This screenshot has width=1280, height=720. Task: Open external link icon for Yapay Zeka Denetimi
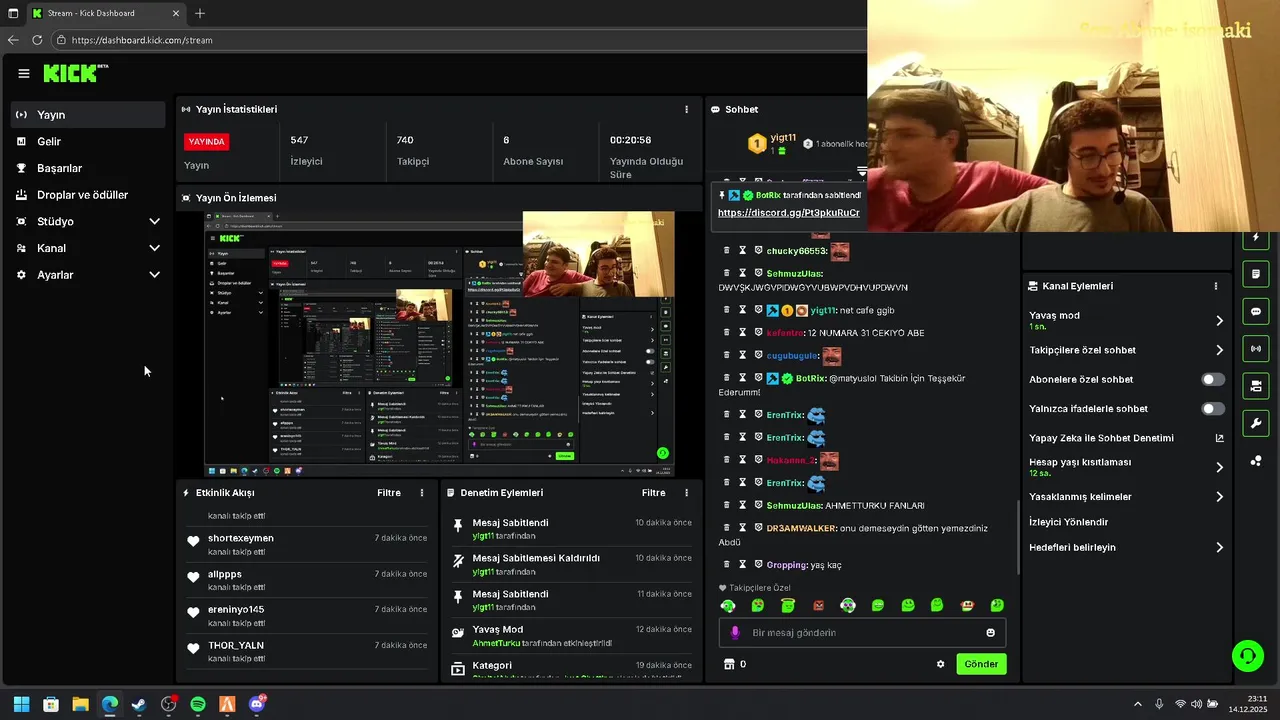click(x=1219, y=438)
